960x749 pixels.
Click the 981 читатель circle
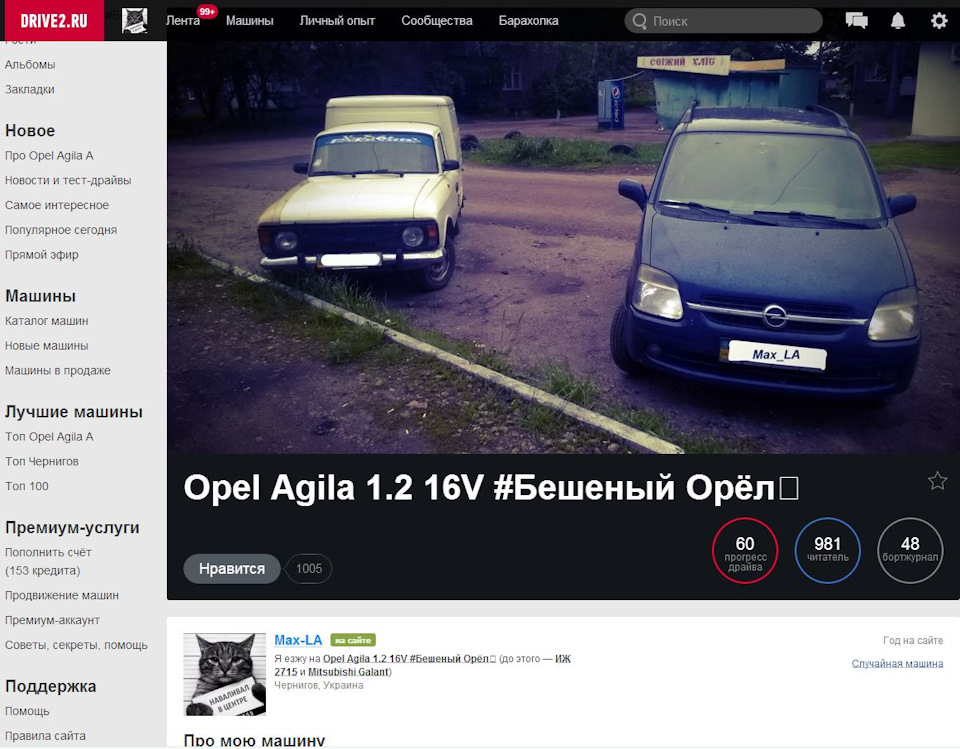click(828, 550)
